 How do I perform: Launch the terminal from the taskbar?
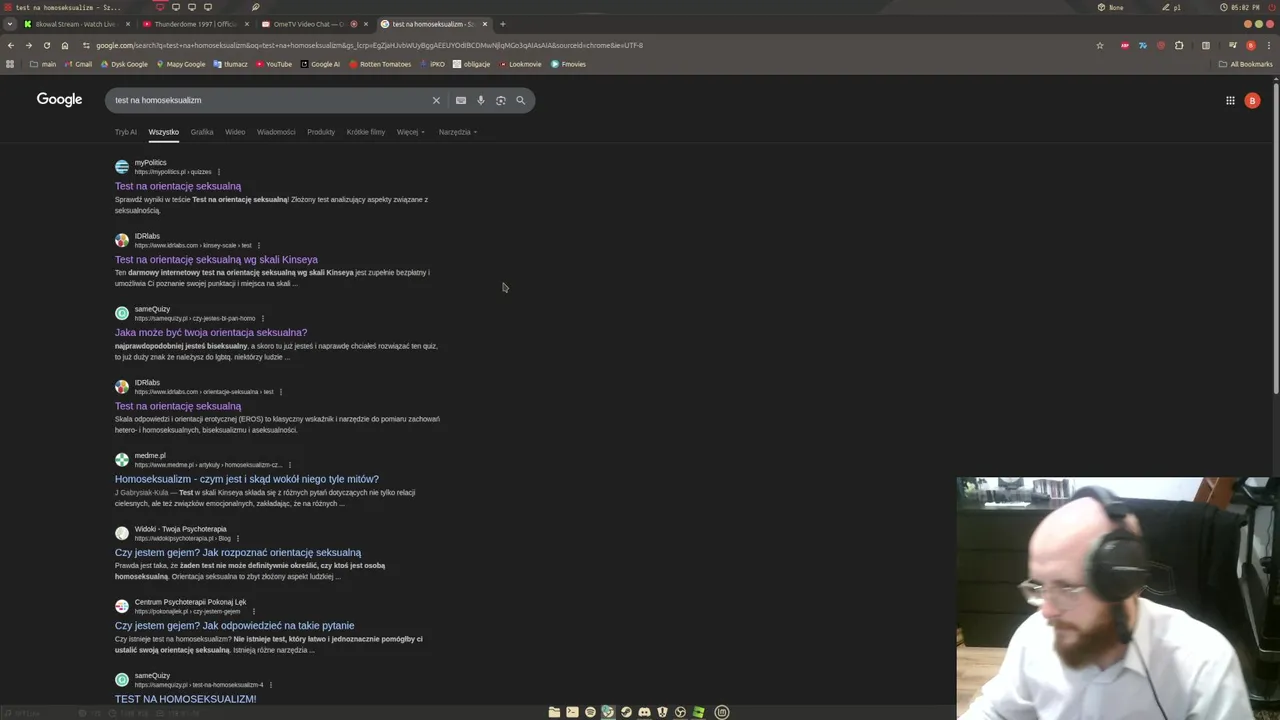(572, 712)
